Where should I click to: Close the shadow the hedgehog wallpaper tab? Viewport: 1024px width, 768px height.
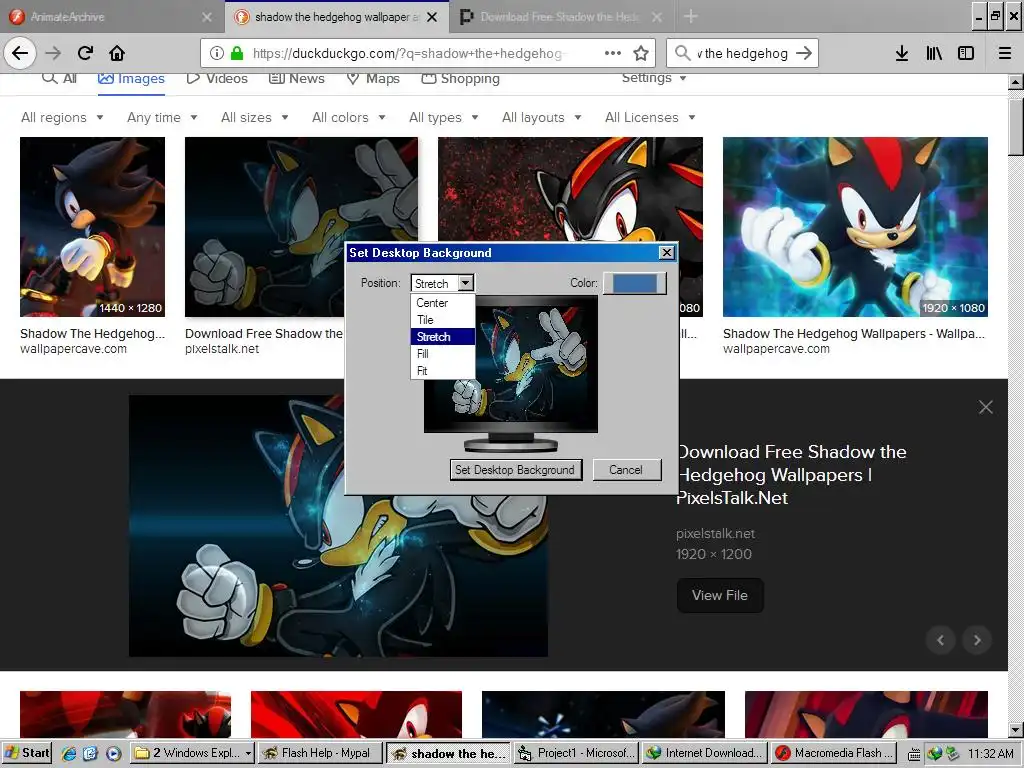pos(432,17)
